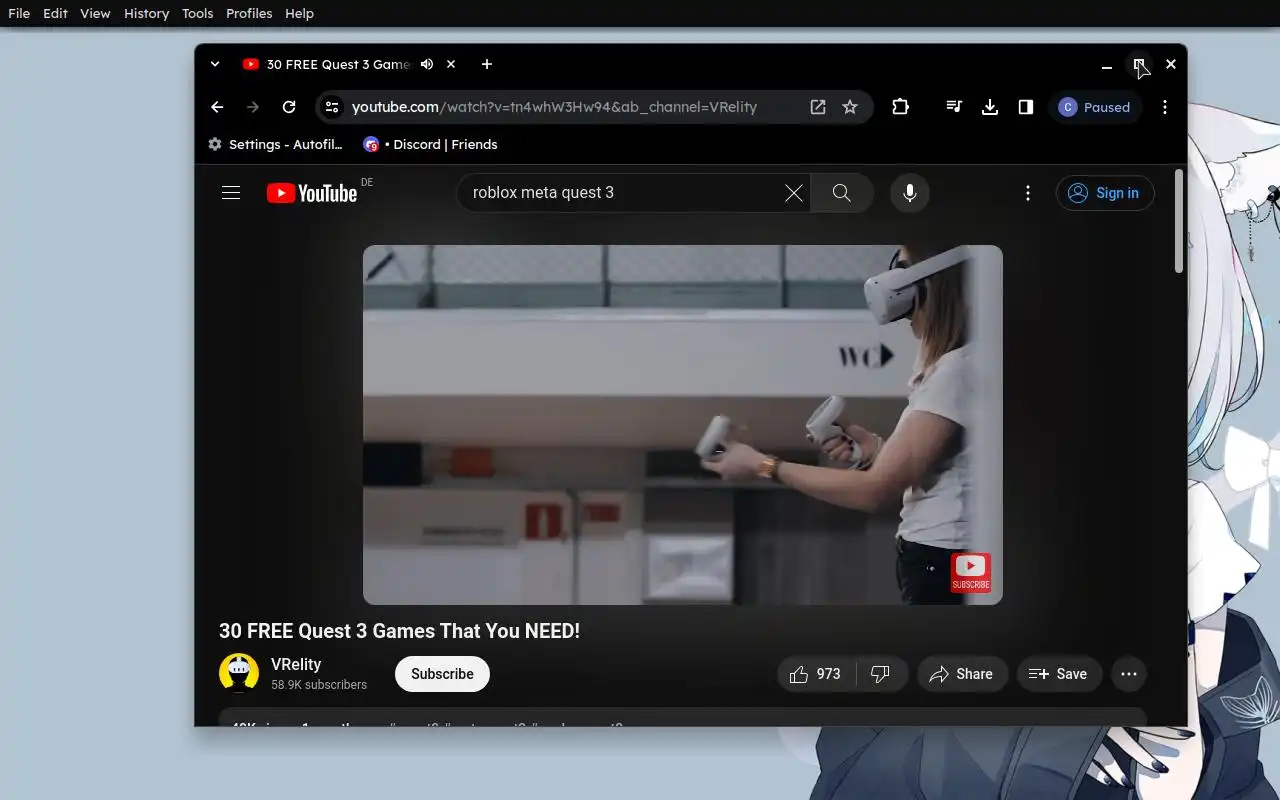This screenshot has width=1280, height=800.
Task: Open the File menu
Action: 19,13
